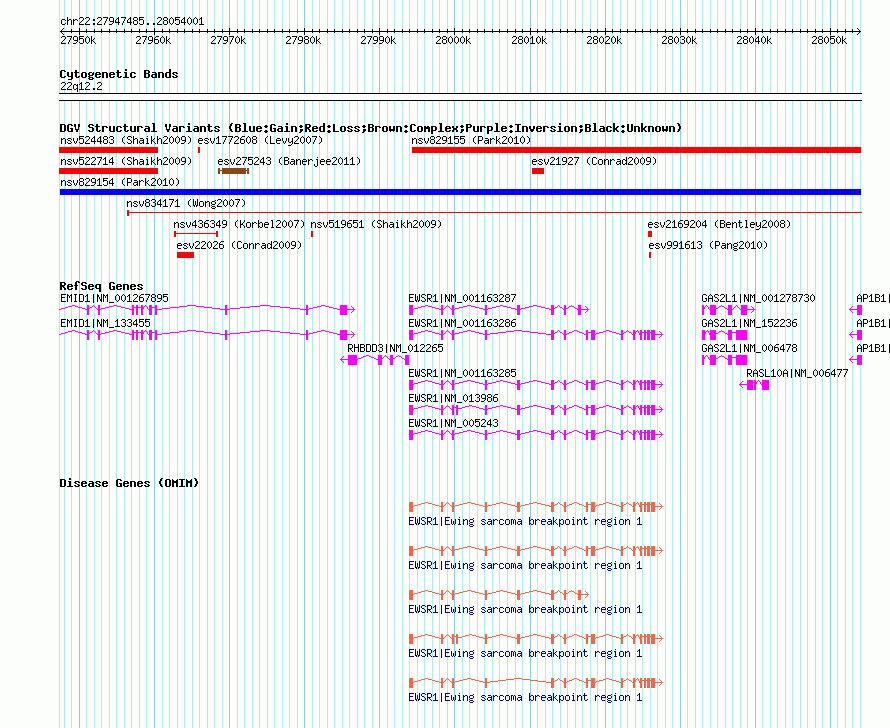Click the nsv829155 (Park2010) label
Image resolution: width=890 pixels, height=728 pixels.
pyautogui.click(x=471, y=140)
